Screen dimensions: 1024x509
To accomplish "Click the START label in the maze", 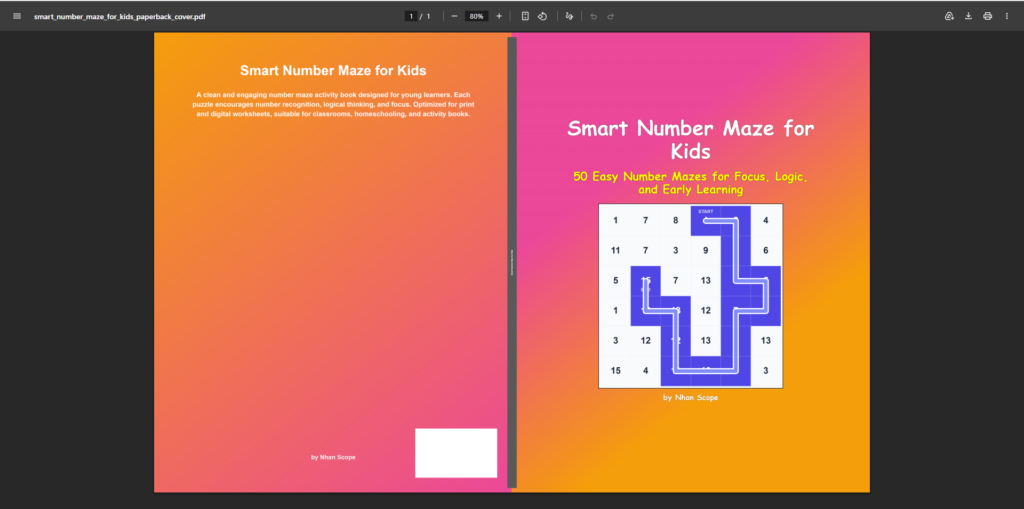I will pyautogui.click(x=706, y=211).
